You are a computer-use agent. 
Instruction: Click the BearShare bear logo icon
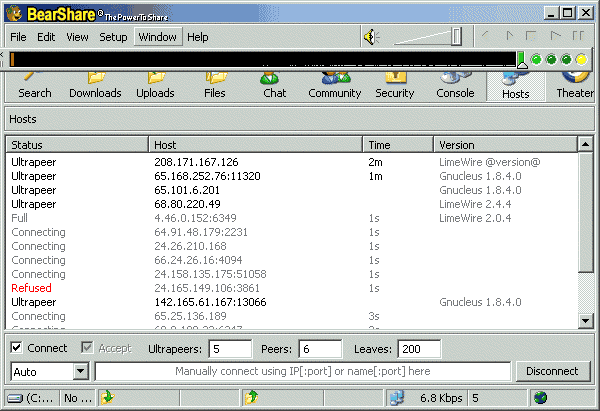coord(15,14)
